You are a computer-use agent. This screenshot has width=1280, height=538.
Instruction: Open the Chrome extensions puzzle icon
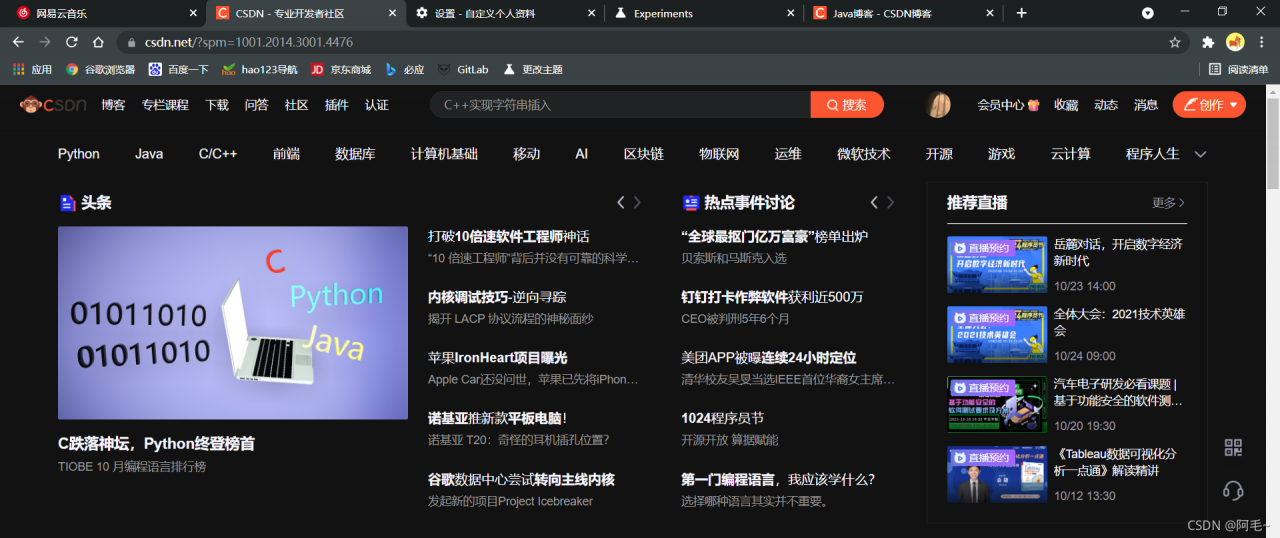(x=1208, y=42)
